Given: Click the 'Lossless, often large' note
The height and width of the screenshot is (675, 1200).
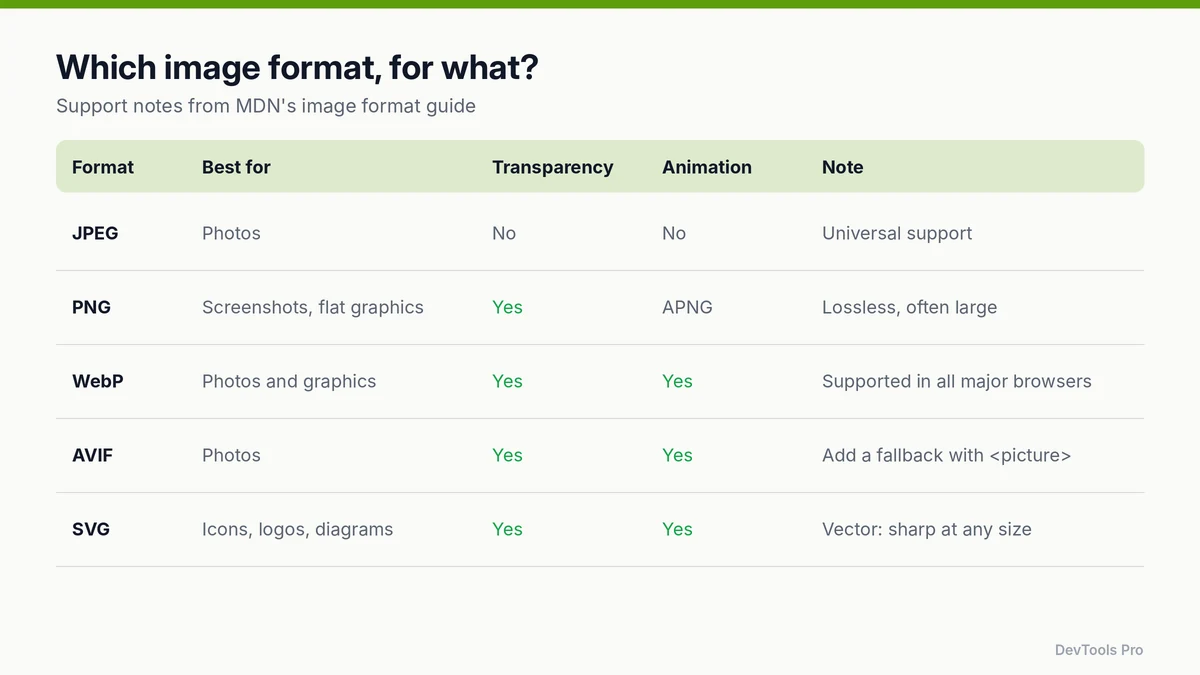Looking at the screenshot, I should coord(910,307).
